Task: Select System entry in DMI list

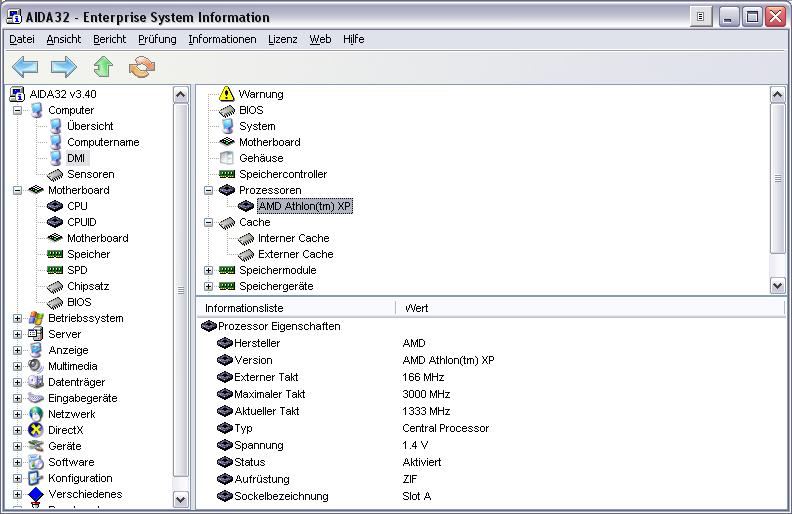Action: [x=257, y=126]
